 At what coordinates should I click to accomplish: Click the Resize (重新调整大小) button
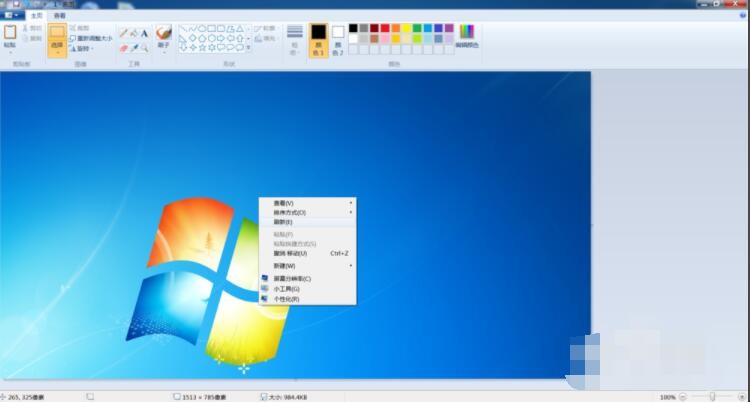(91, 38)
